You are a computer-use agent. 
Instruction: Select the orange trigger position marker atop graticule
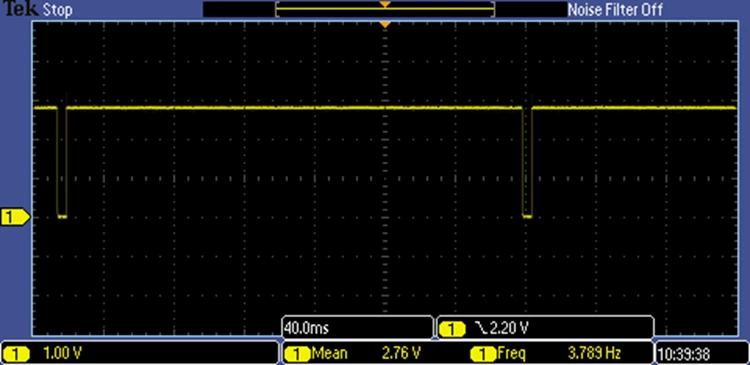tap(385, 24)
